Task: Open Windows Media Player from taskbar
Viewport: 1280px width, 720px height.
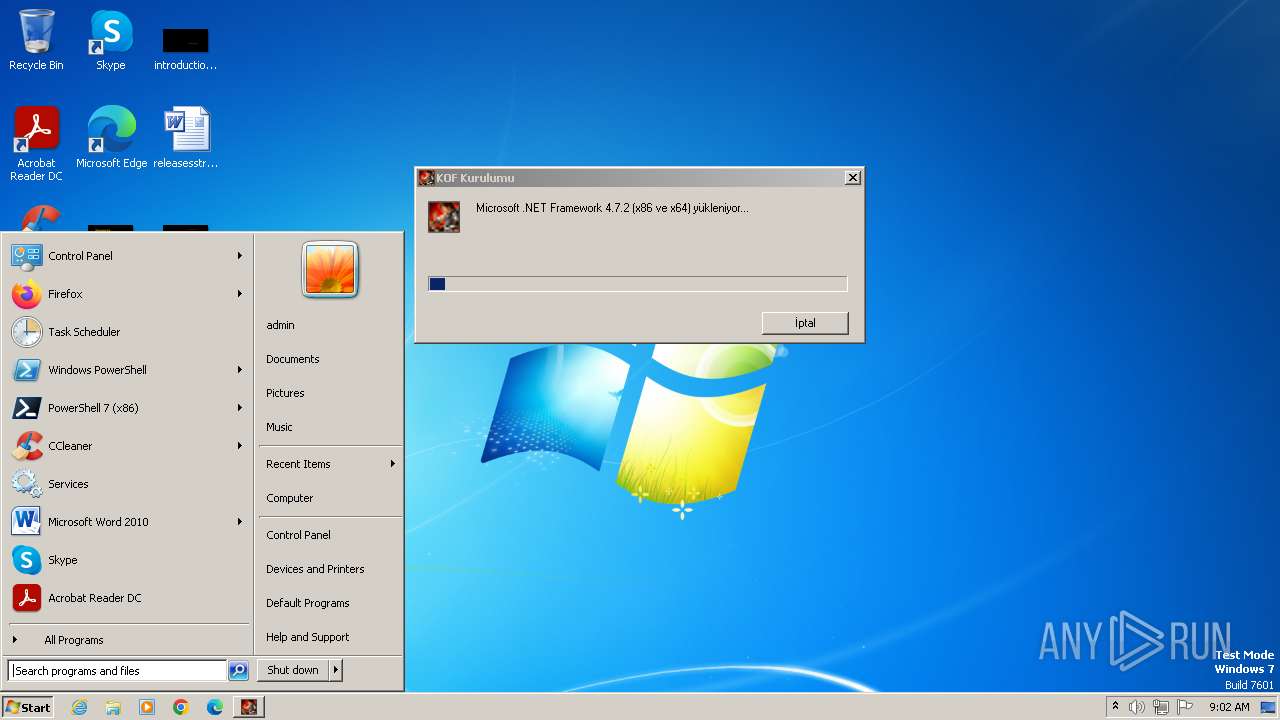Action: 147,707
